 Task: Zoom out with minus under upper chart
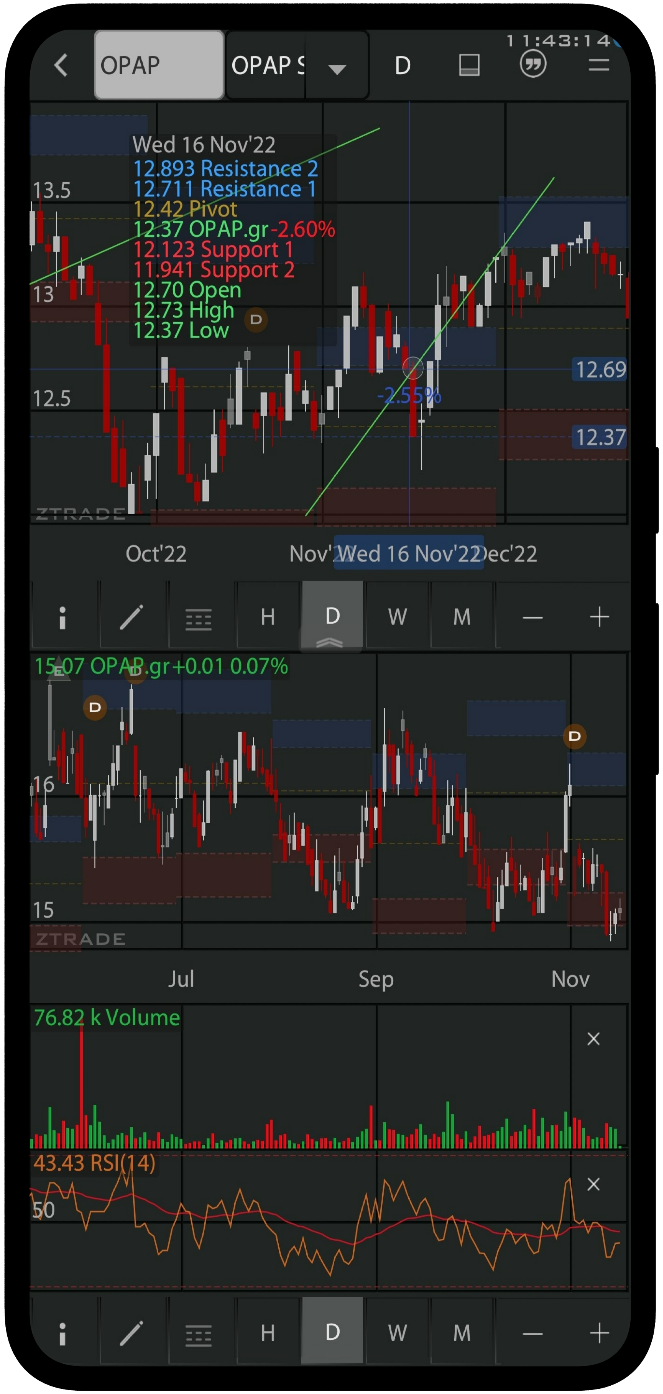pyautogui.click(x=533, y=618)
